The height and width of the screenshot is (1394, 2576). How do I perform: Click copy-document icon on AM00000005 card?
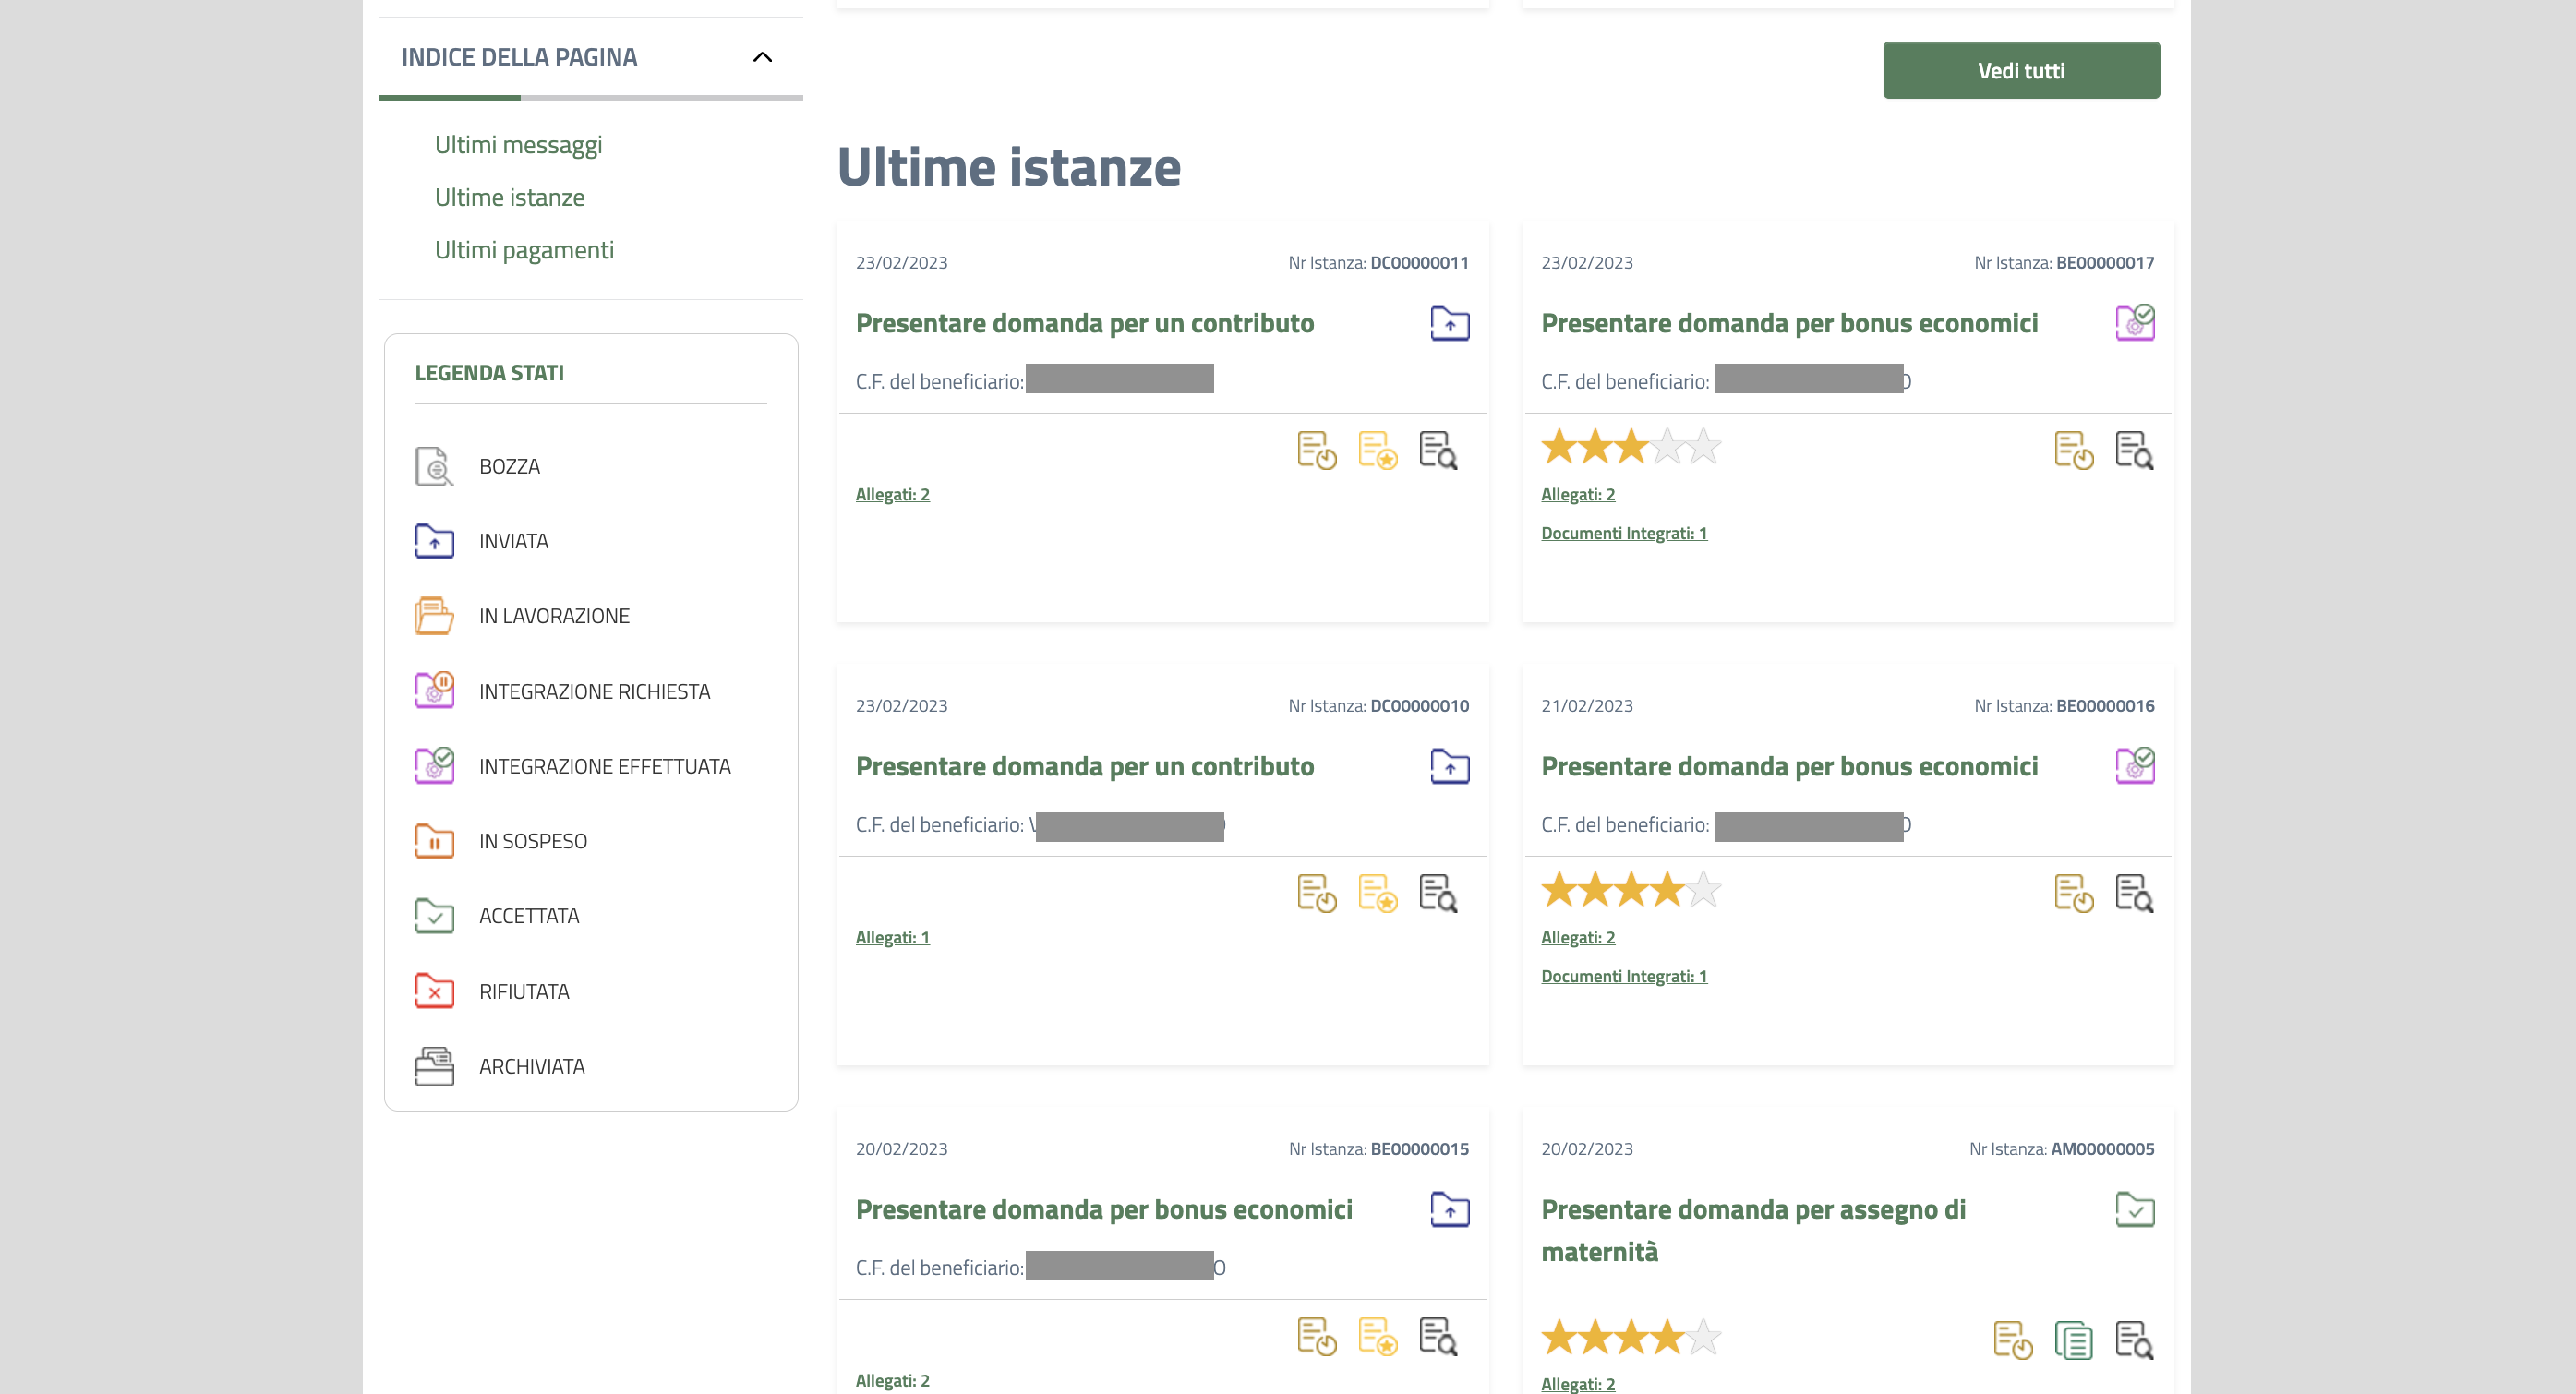2073,1340
